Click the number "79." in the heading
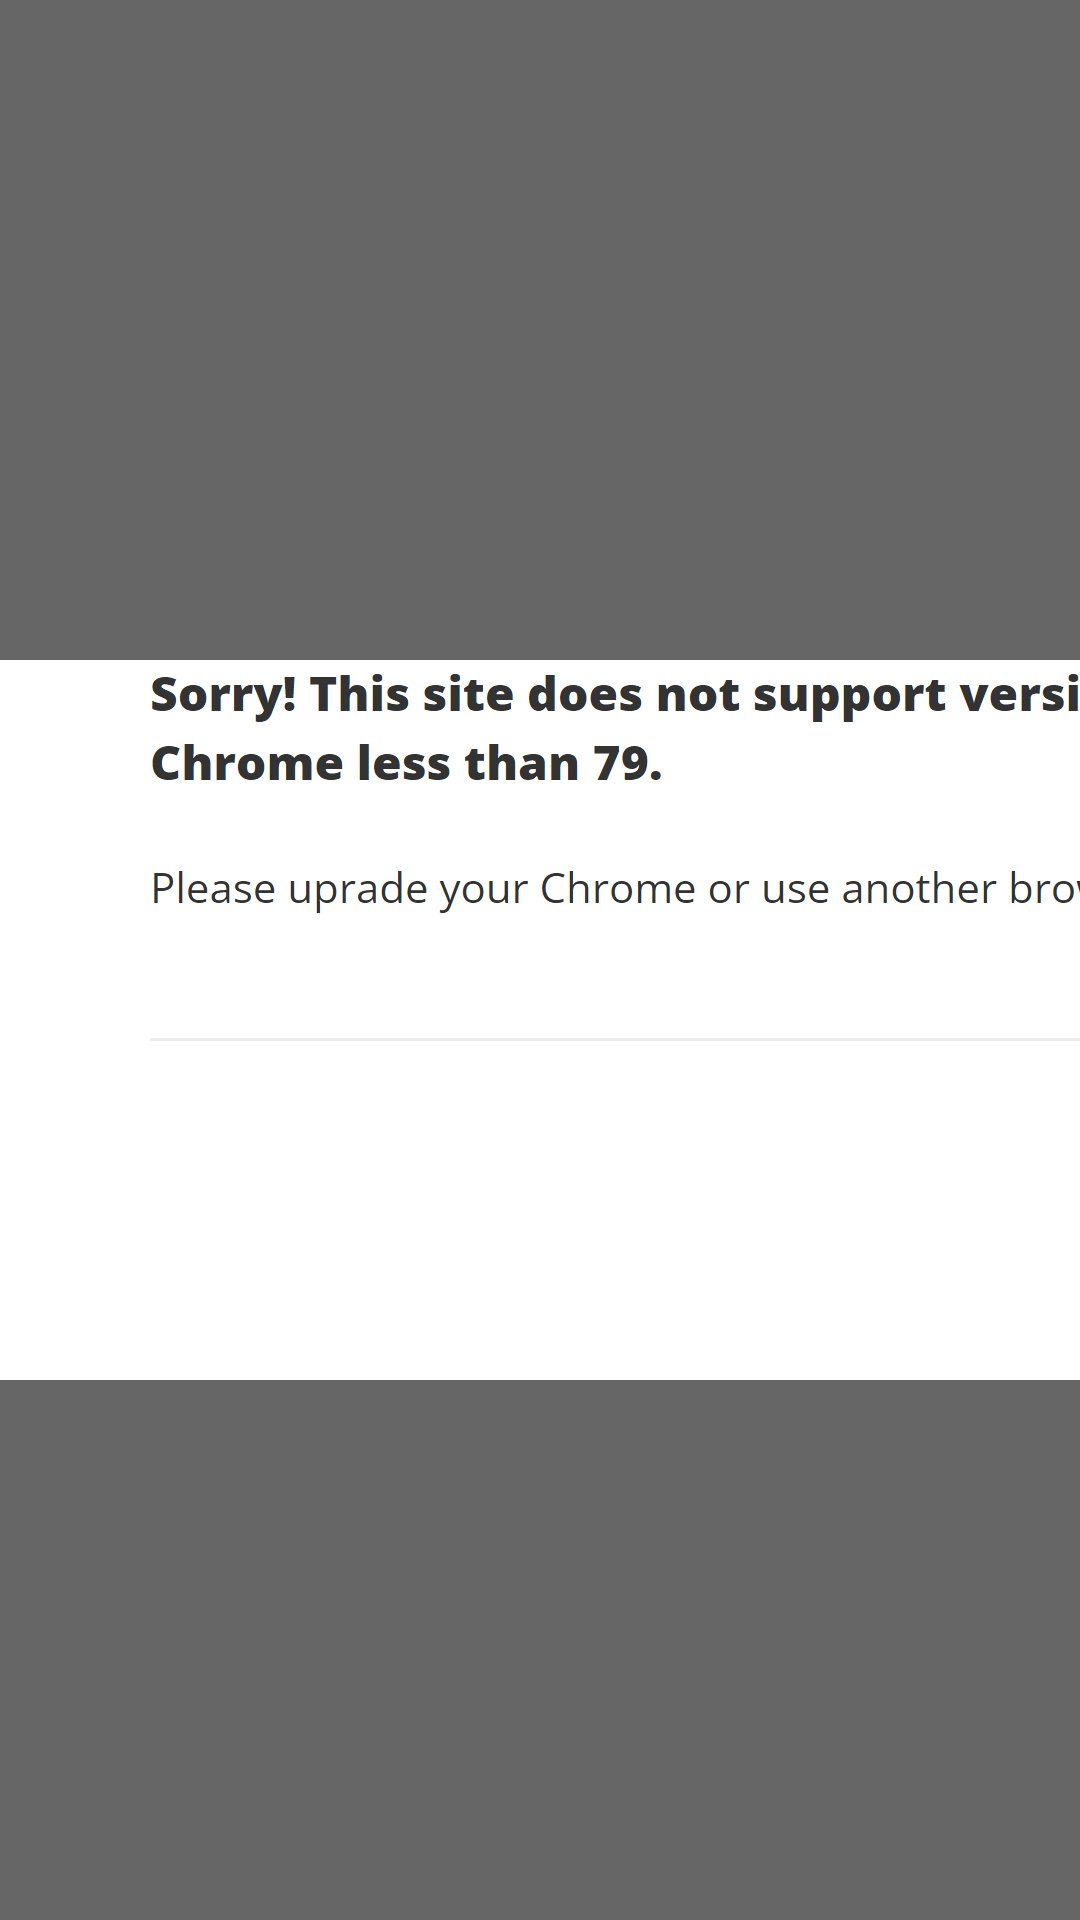 click(x=627, y=765)
